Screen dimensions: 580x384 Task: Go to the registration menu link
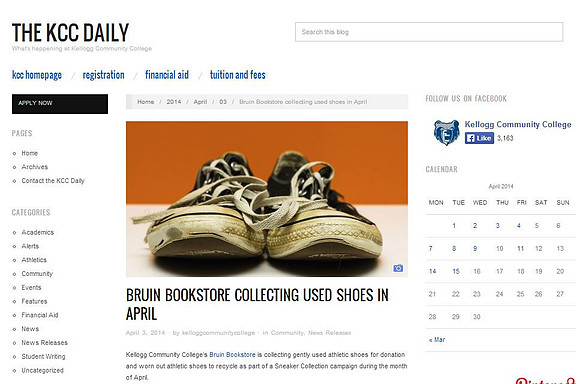click(x=104, y=75)
